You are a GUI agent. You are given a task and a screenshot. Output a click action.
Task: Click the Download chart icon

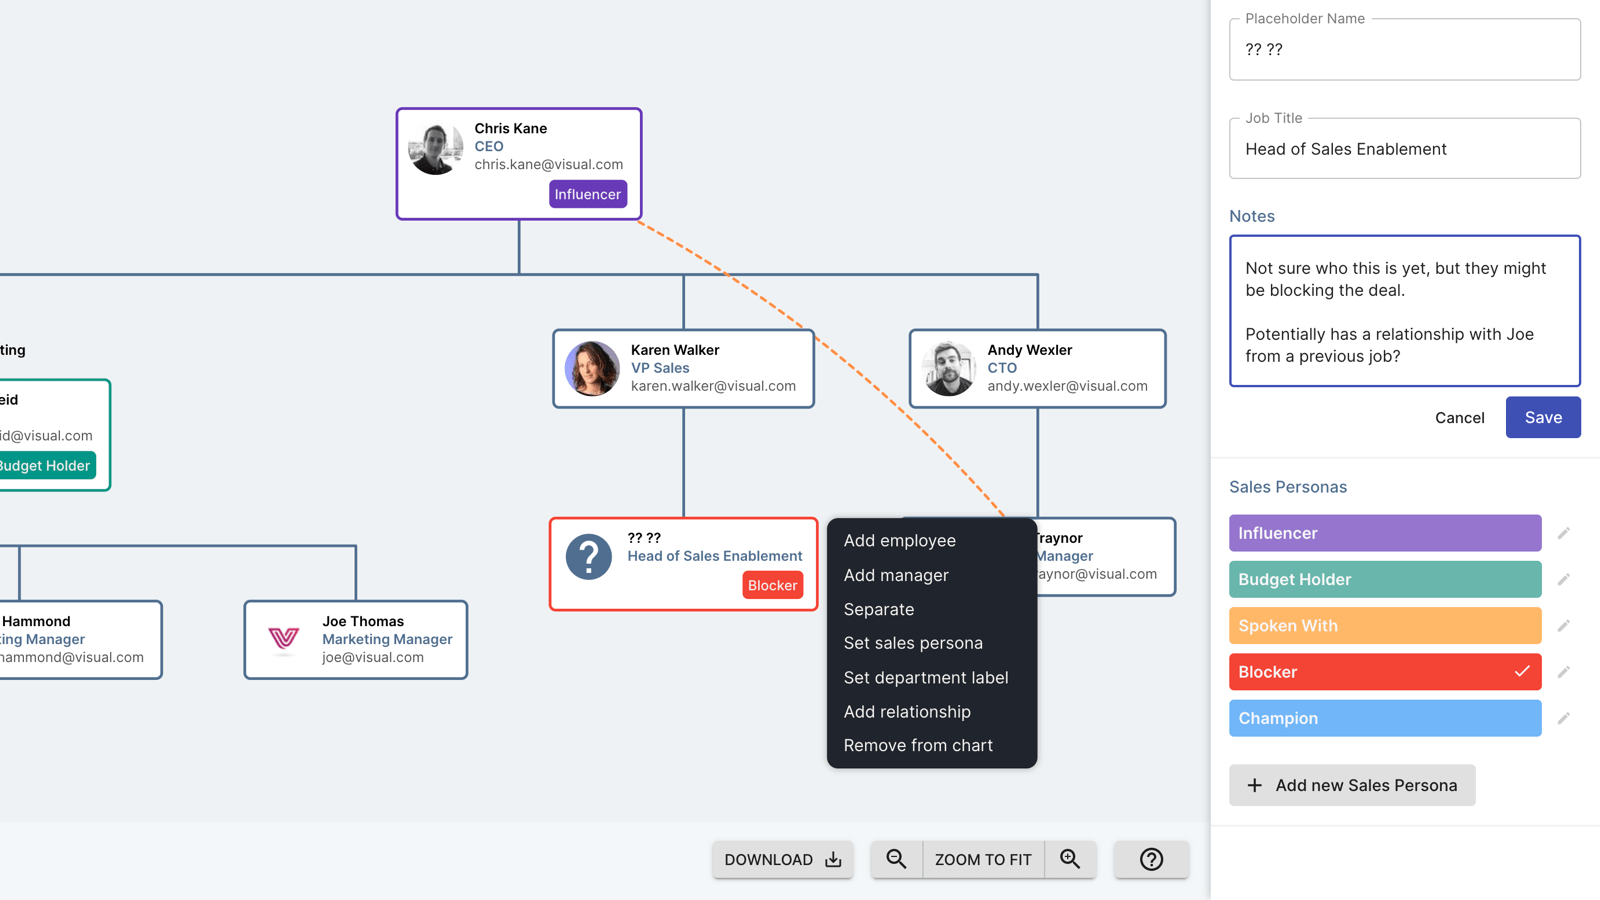(832, 858)
